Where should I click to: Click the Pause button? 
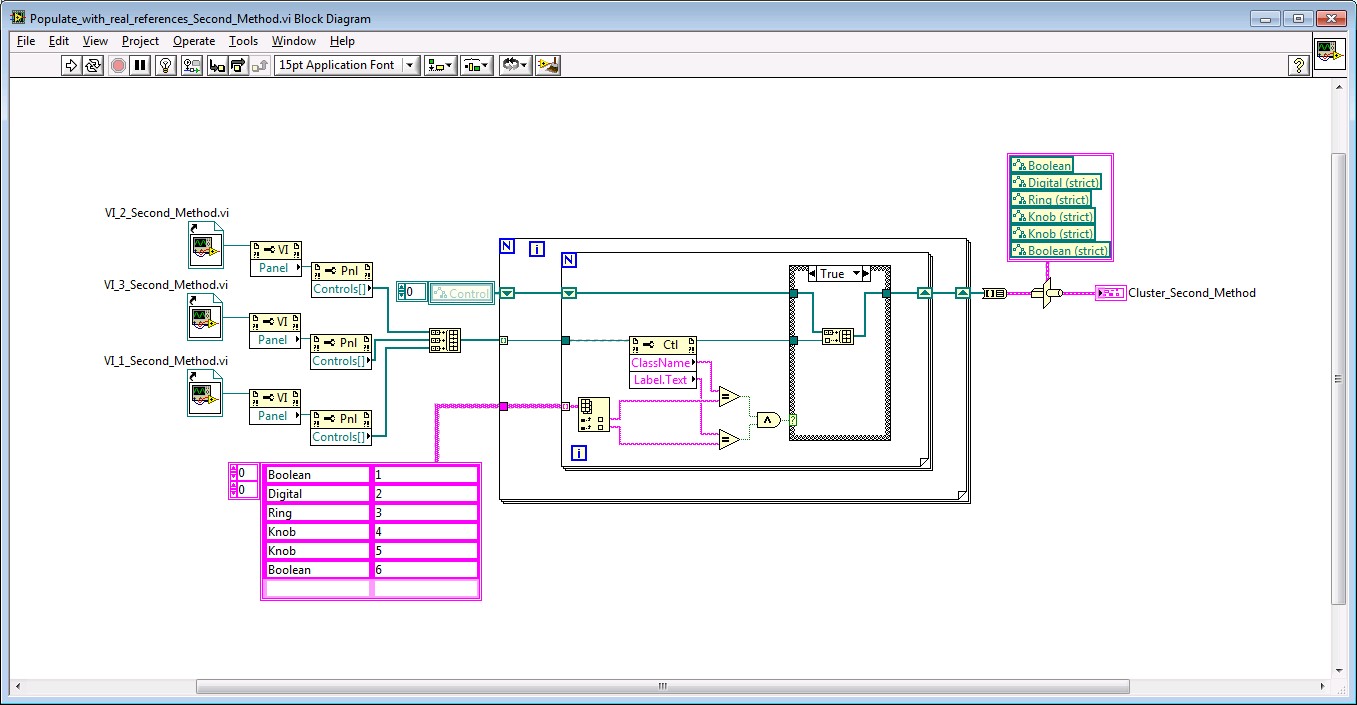(x=141, y=65)
